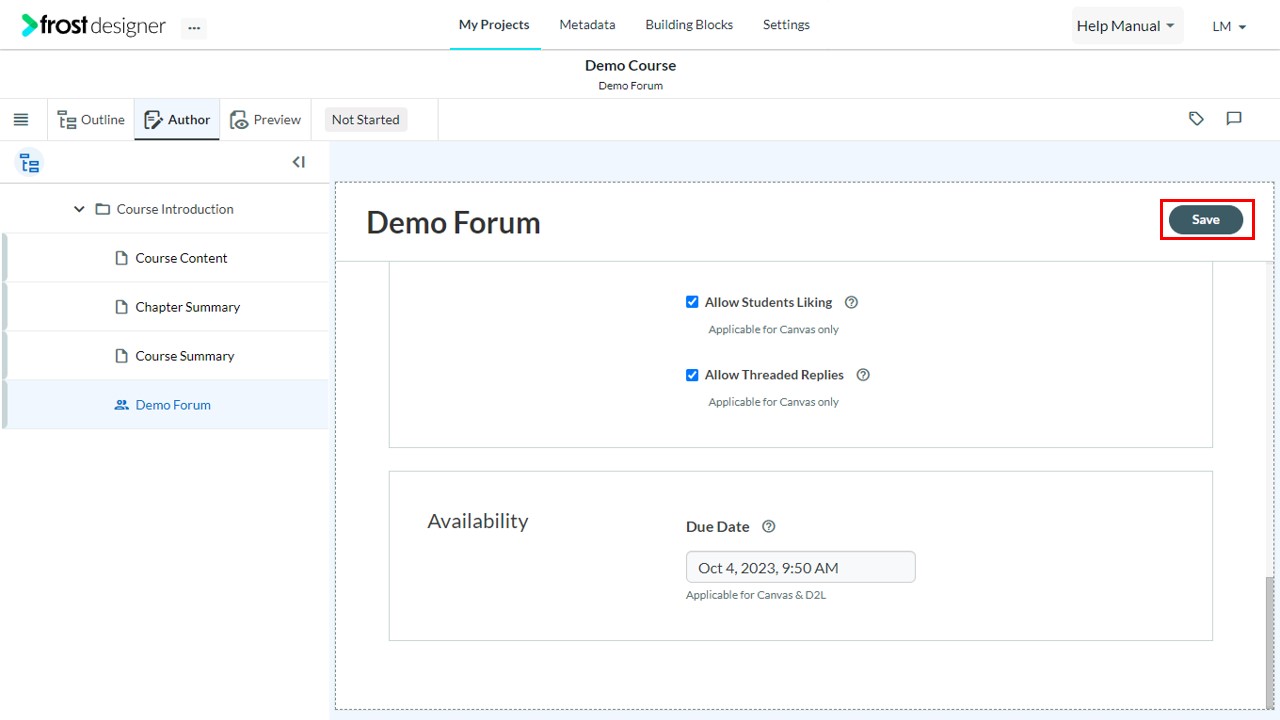
Task: Click the folder icon of Course Introduction
Action: 102,209
